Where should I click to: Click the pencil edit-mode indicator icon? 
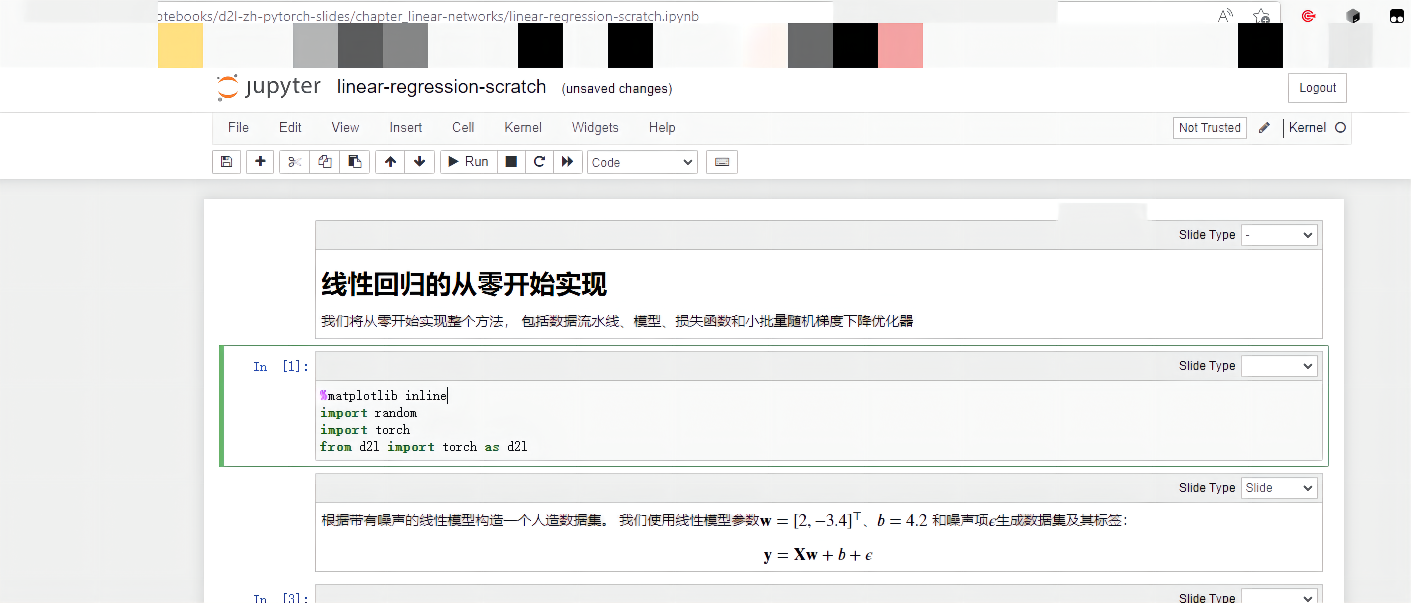(1264, 128)
